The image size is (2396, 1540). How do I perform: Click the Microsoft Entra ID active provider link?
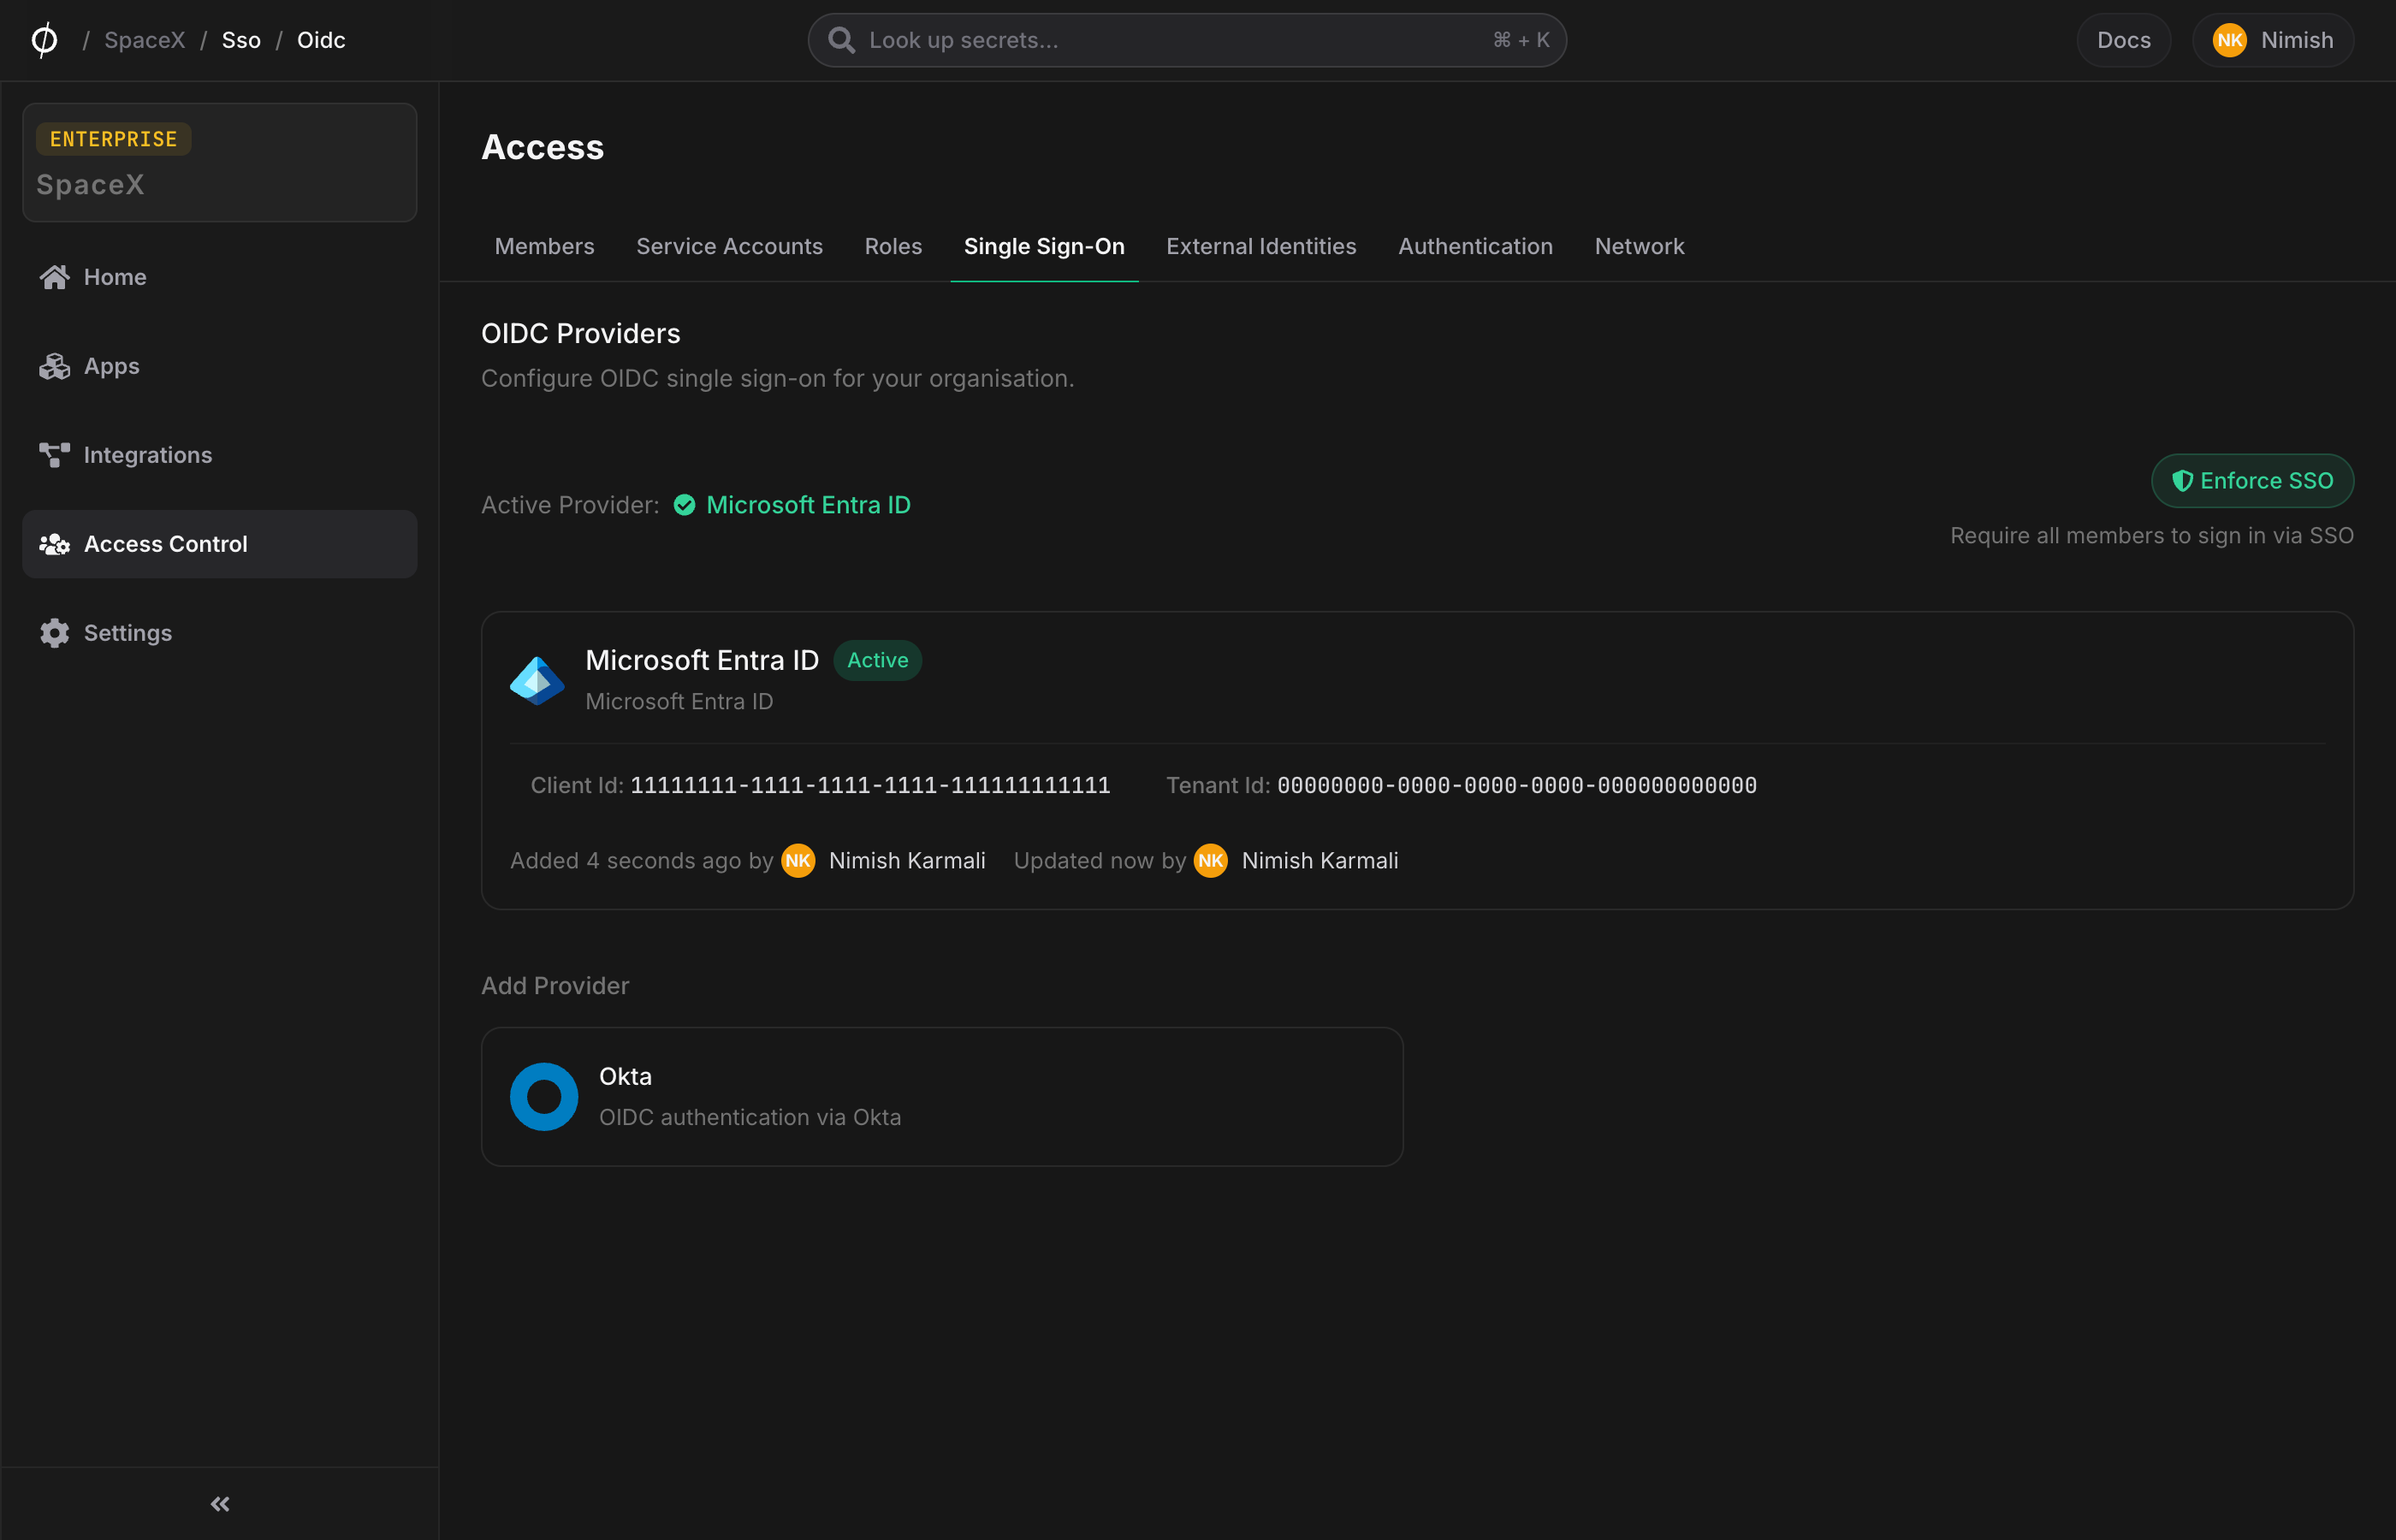click(808, 505)
